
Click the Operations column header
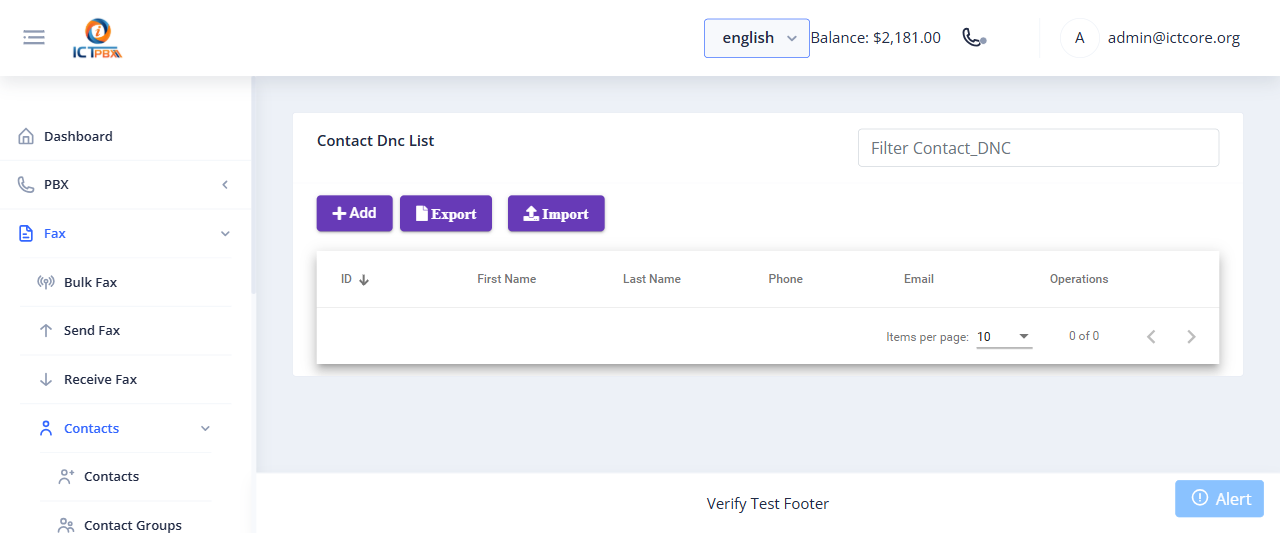pyautogui.click(x=1079, y=279)
